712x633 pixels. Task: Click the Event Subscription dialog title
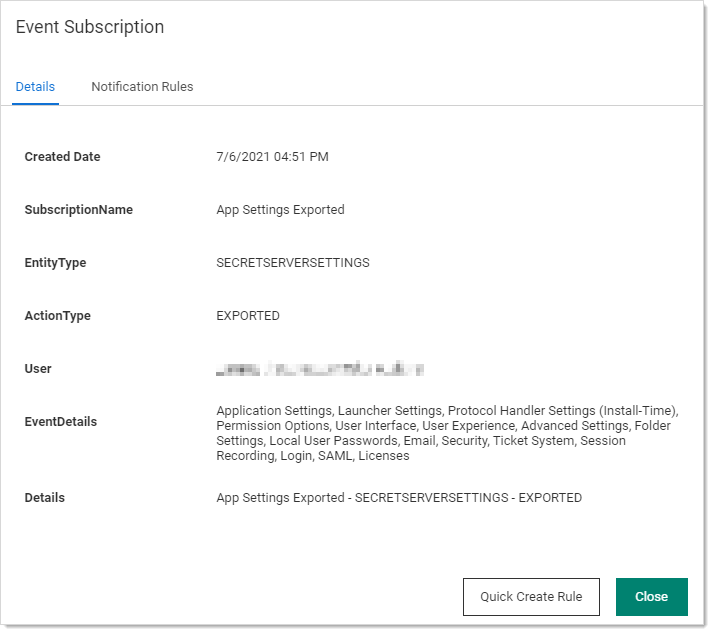pyautogui.click(x=90, y=27)
